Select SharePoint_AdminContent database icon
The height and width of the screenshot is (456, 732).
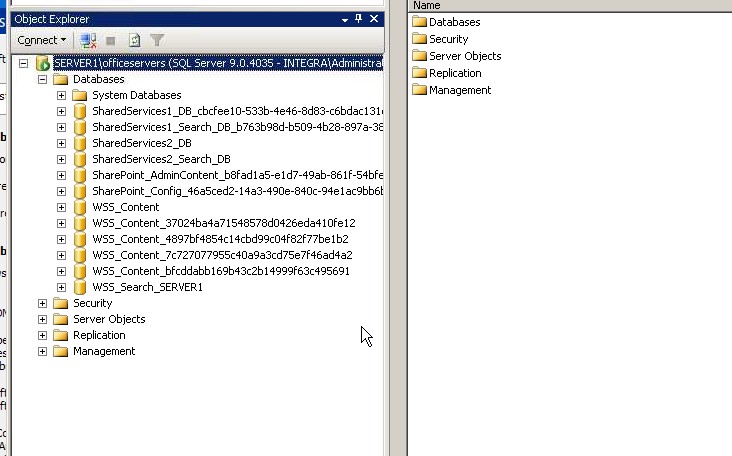point(80,175)
